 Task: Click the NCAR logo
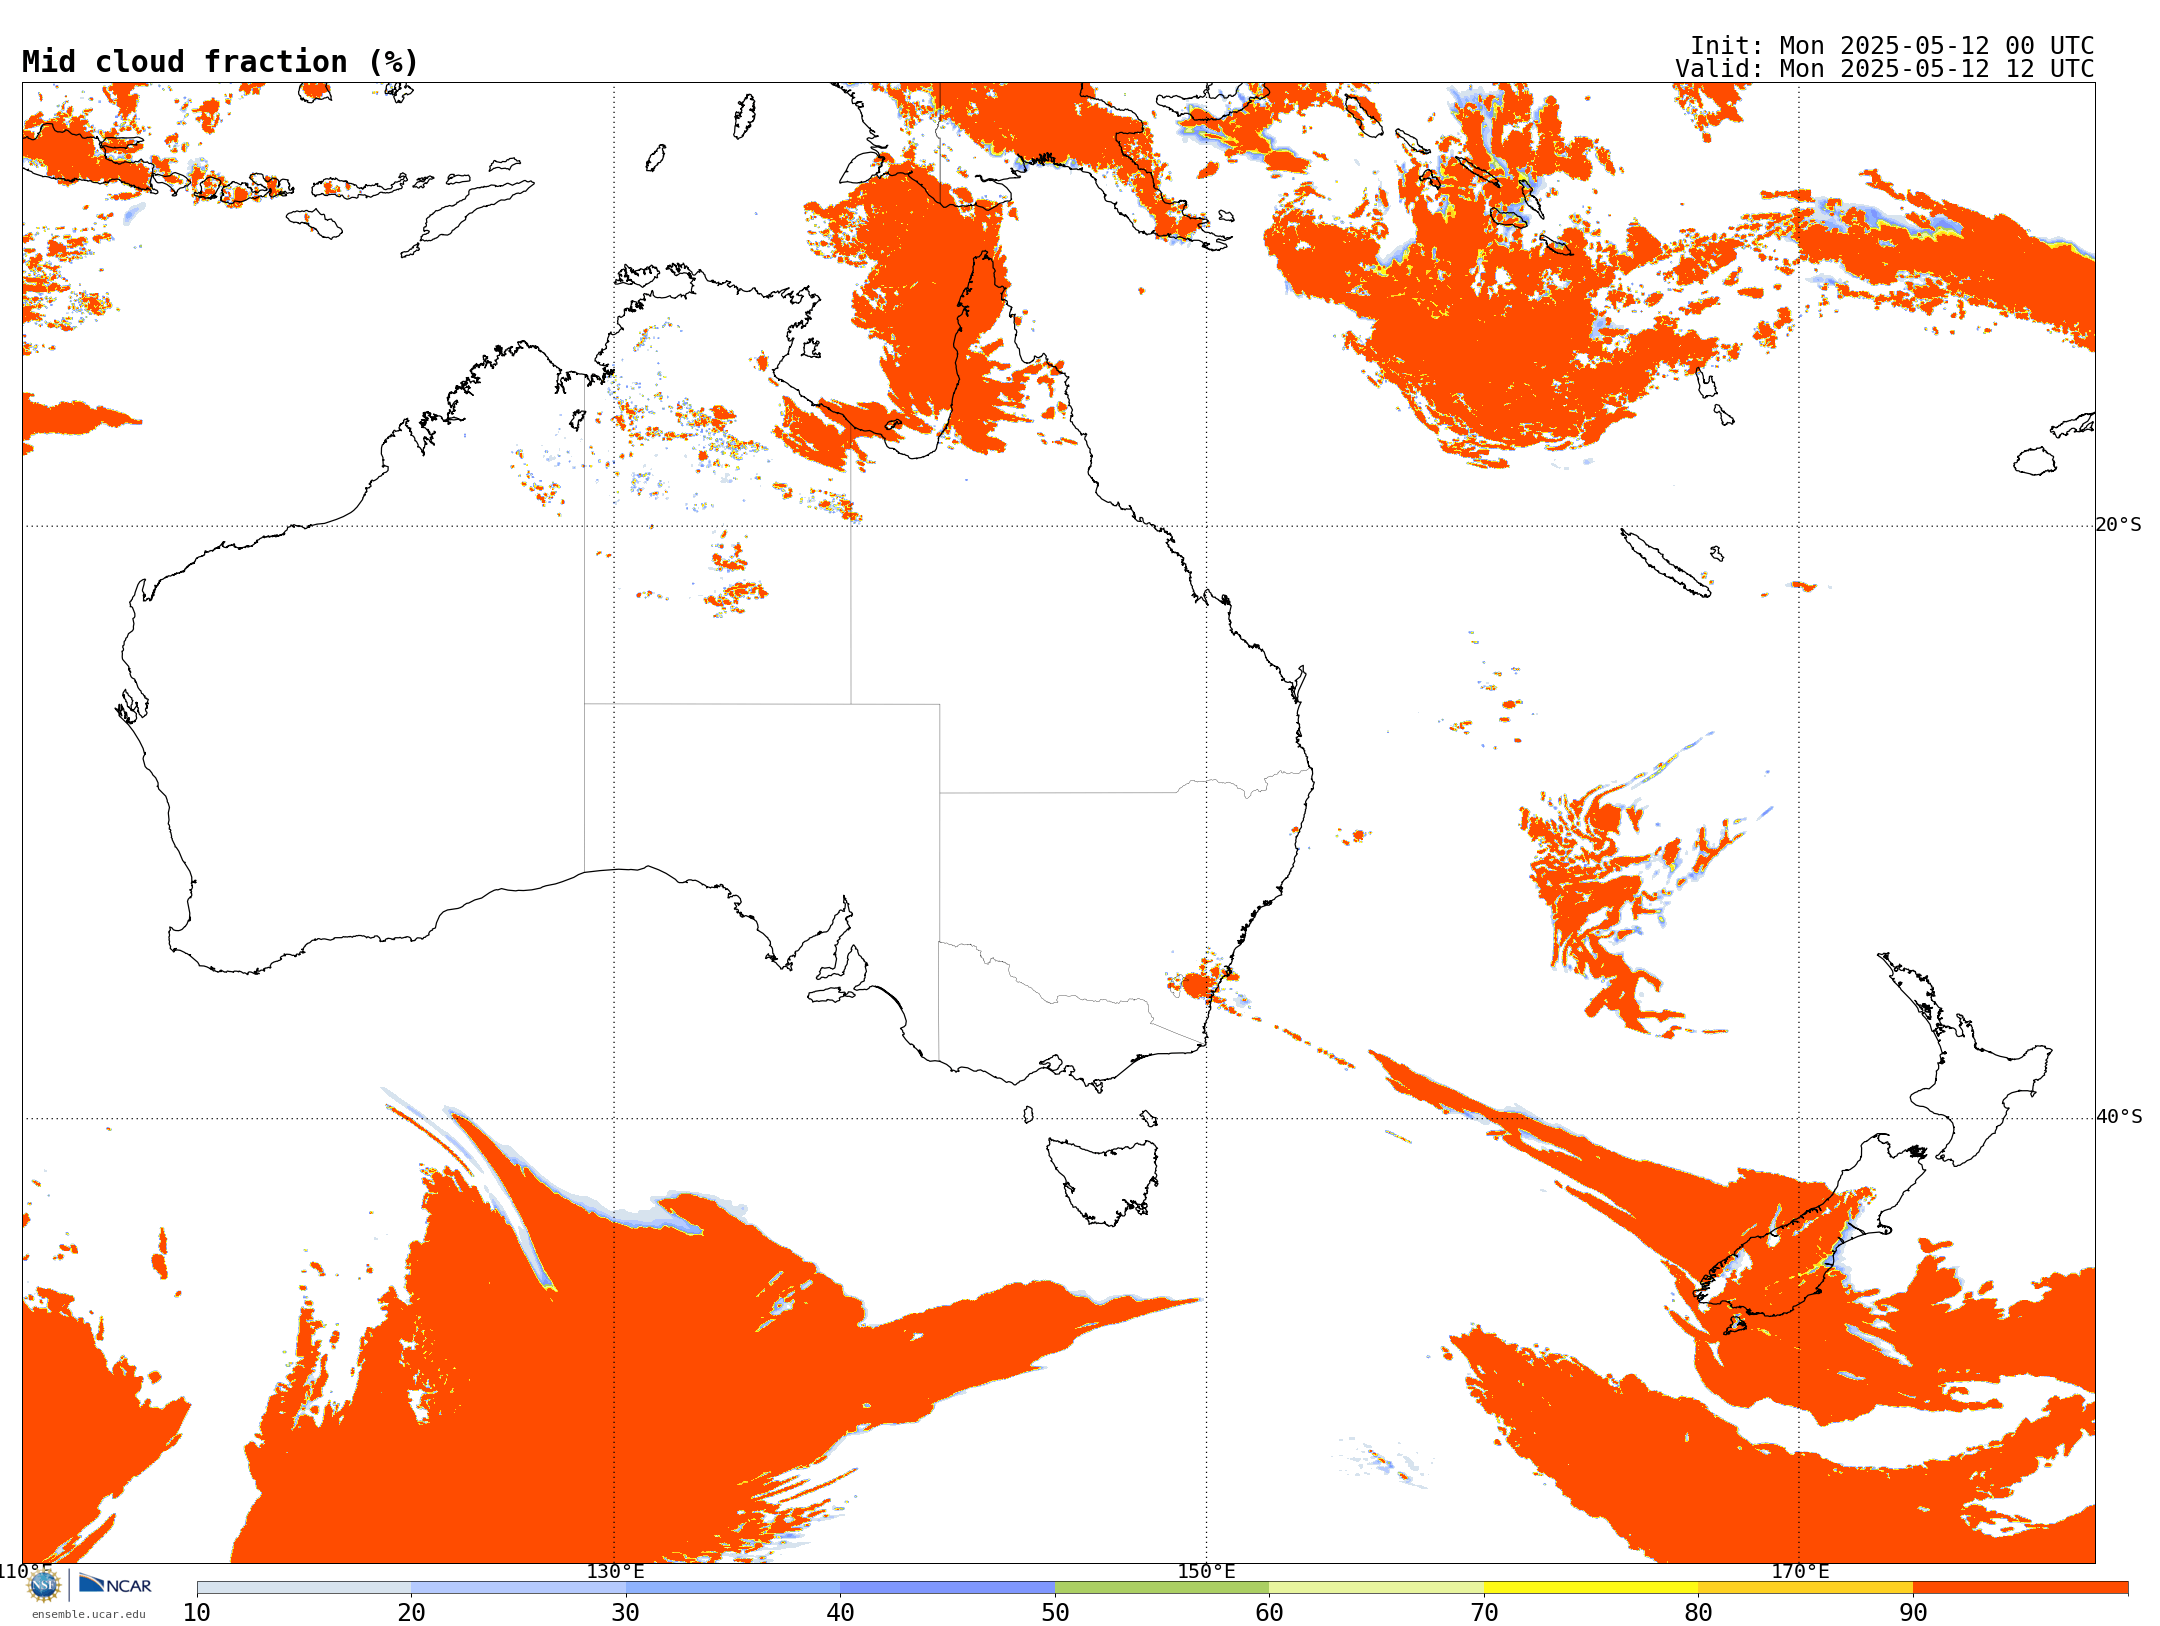point(115,1584)
